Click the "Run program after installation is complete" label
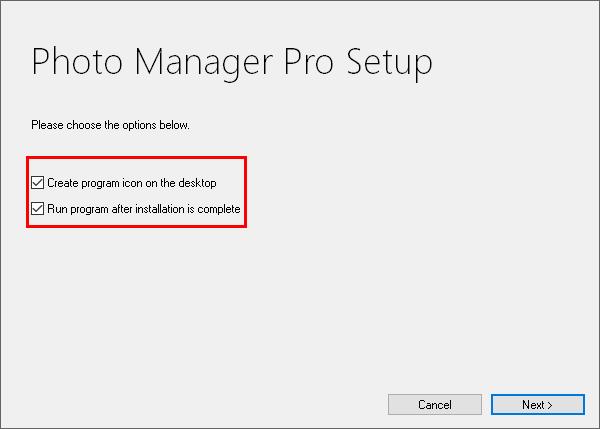The height and width of the screenshot is (429, 600). (x=143, y=209)
